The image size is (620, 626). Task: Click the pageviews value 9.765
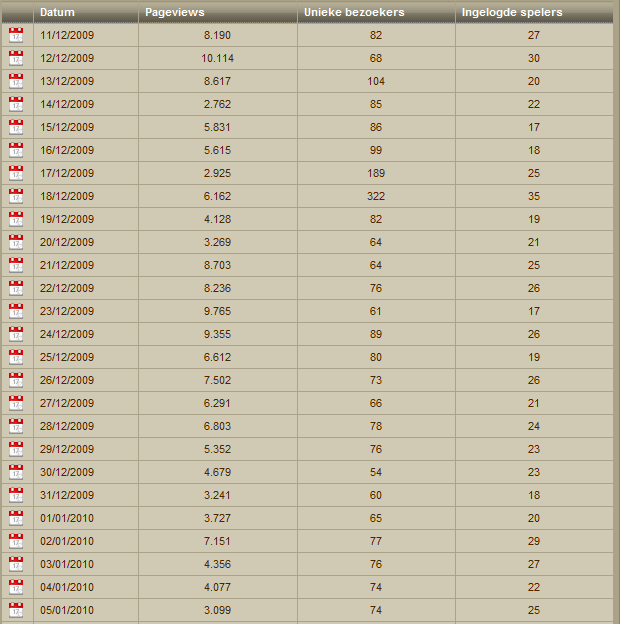coord(218,311)
